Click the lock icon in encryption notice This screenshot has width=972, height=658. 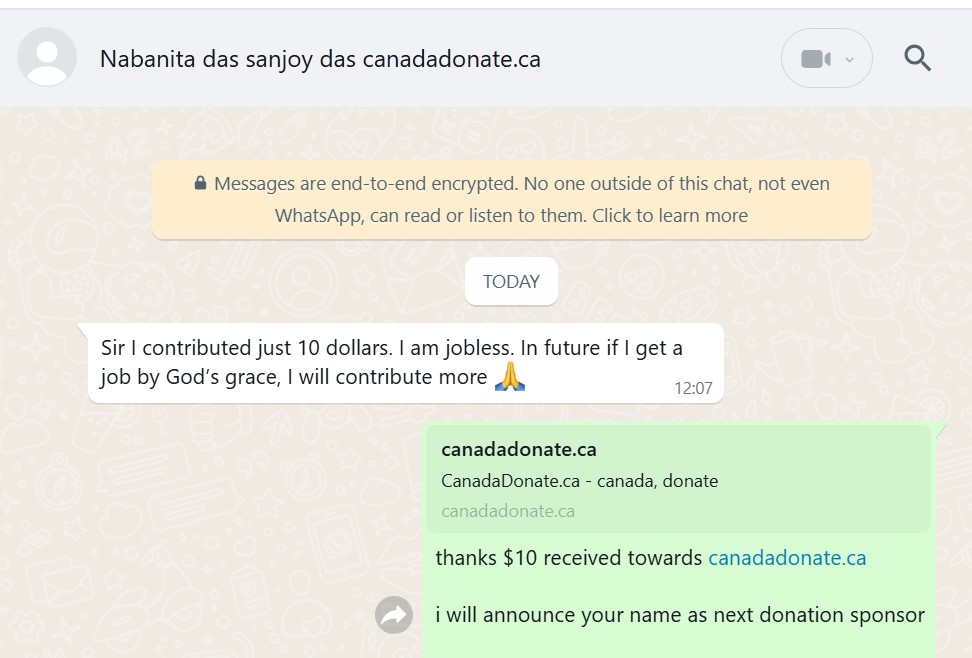coord(200,184)
